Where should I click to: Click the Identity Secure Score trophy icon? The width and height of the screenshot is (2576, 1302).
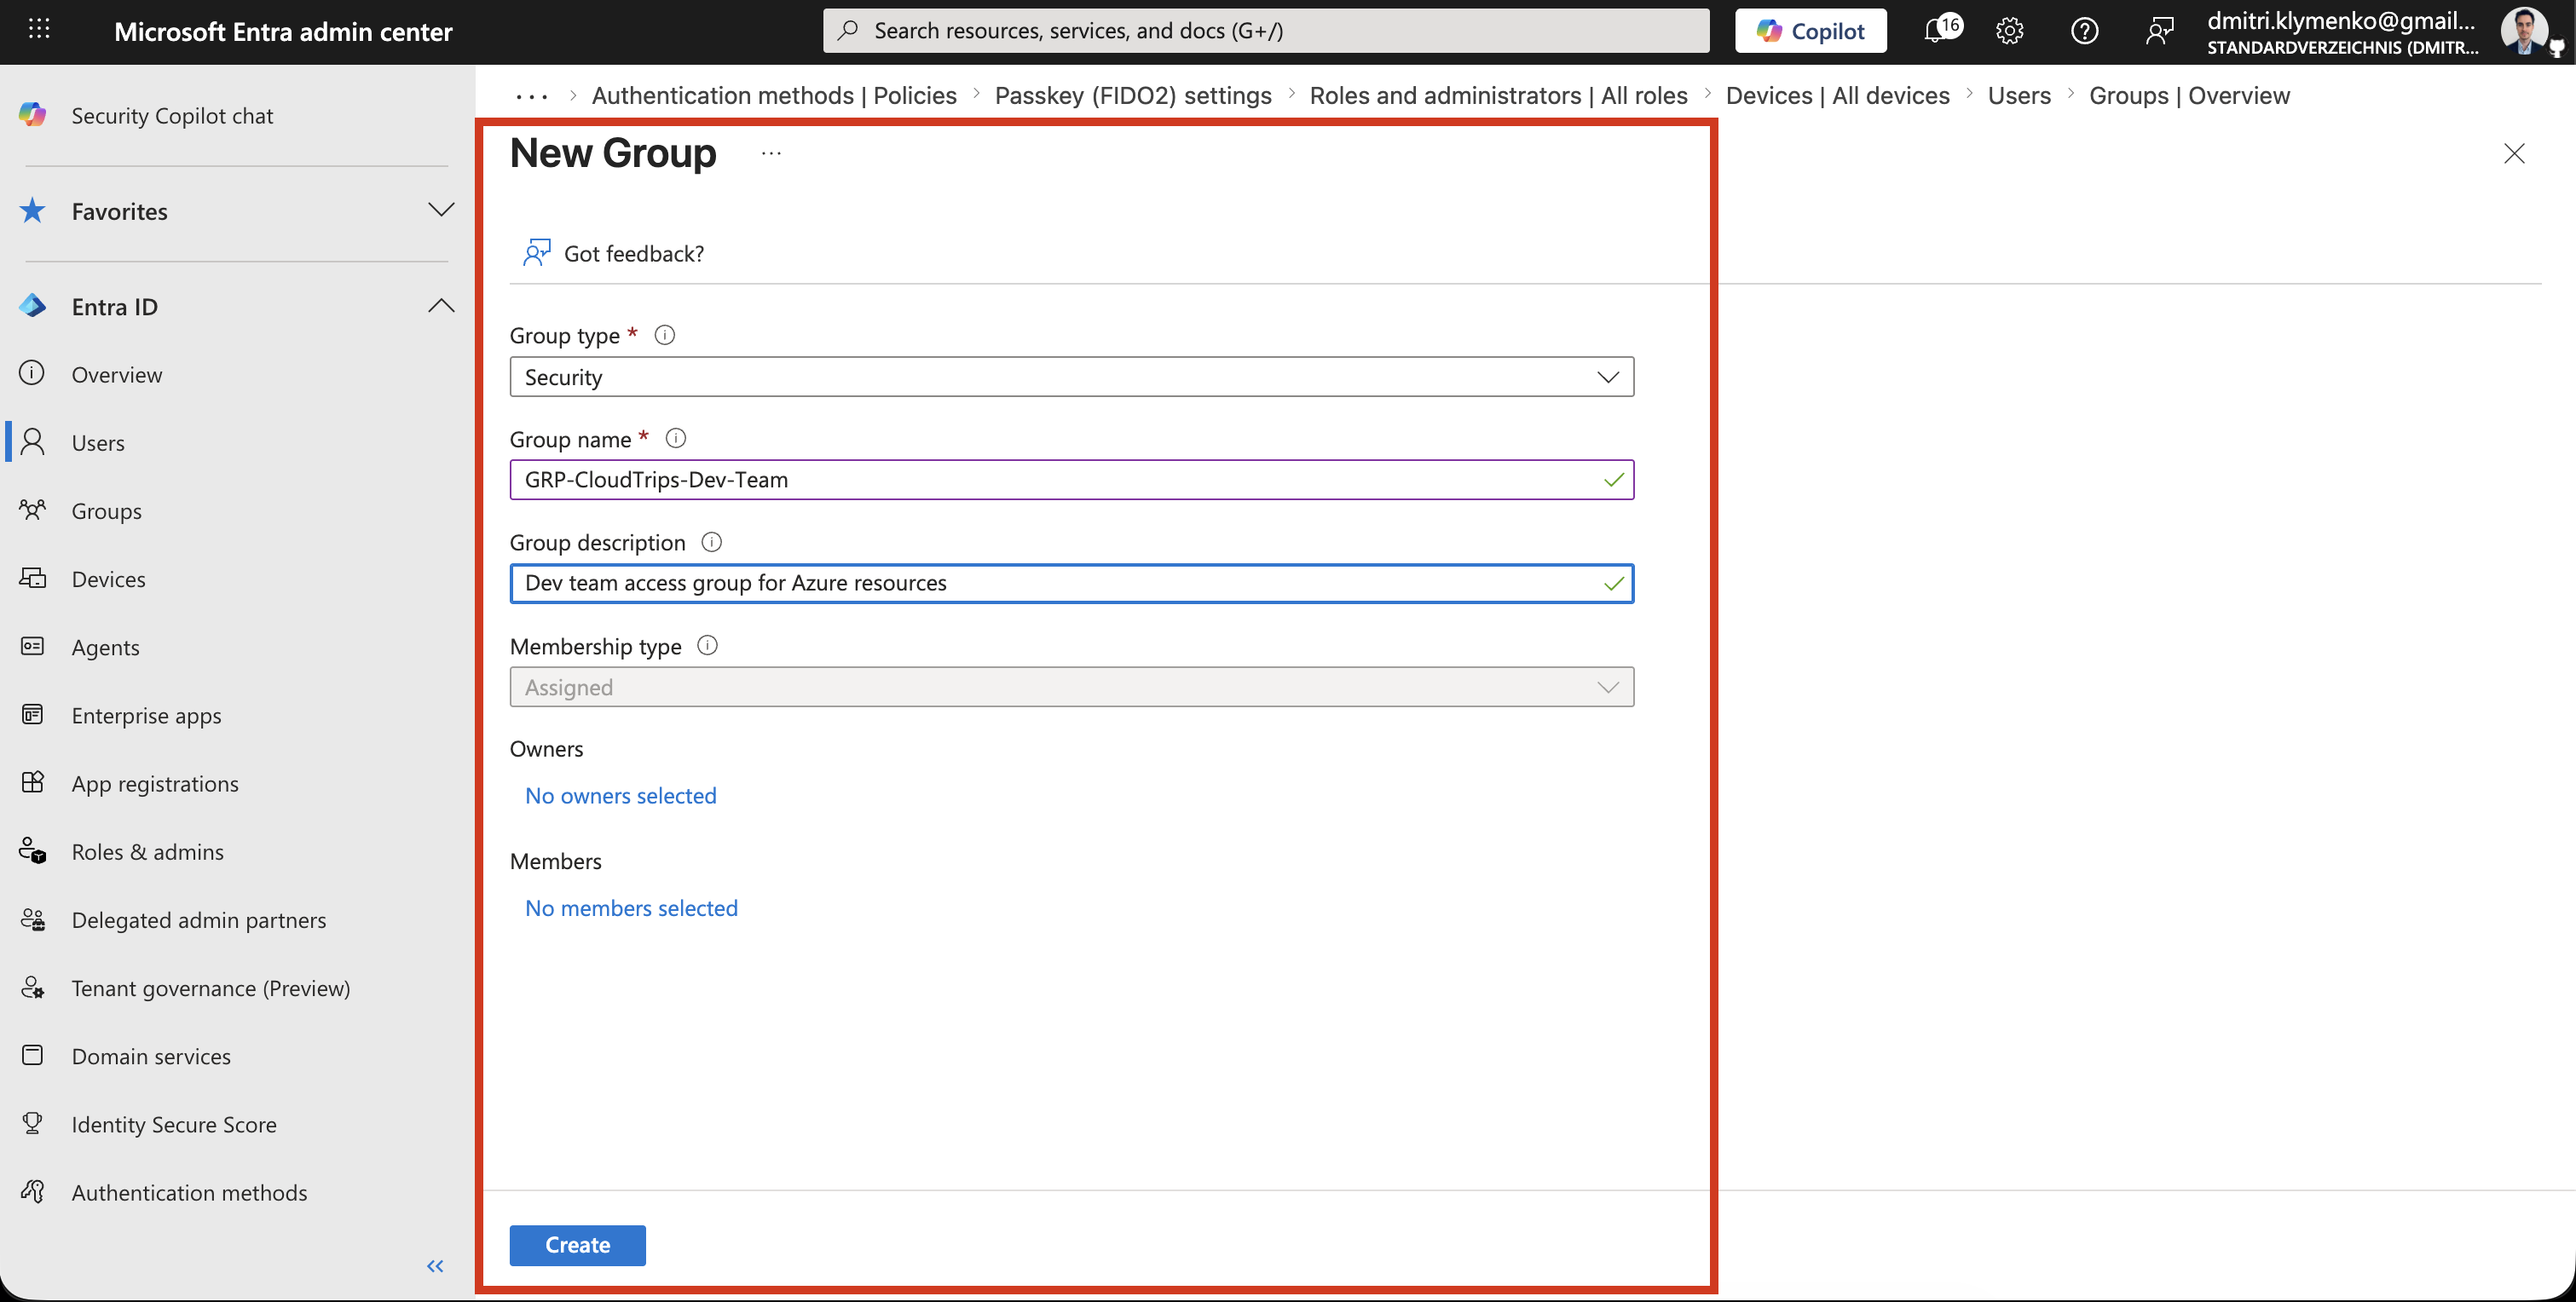click(x=32, y=1123)
